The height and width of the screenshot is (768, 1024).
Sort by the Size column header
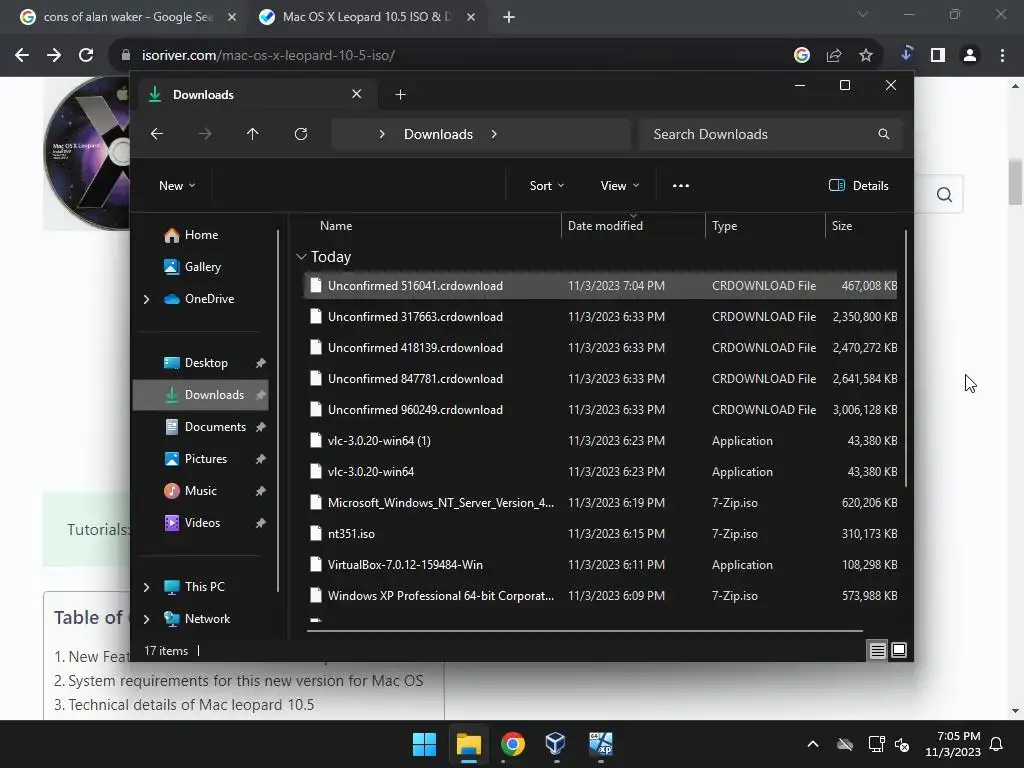click(842, 226)
